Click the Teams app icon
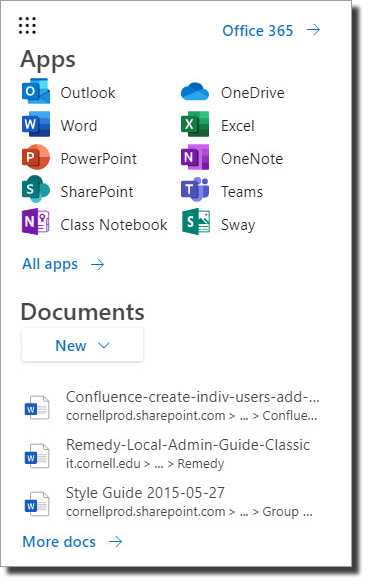 (x=195, y=189)
